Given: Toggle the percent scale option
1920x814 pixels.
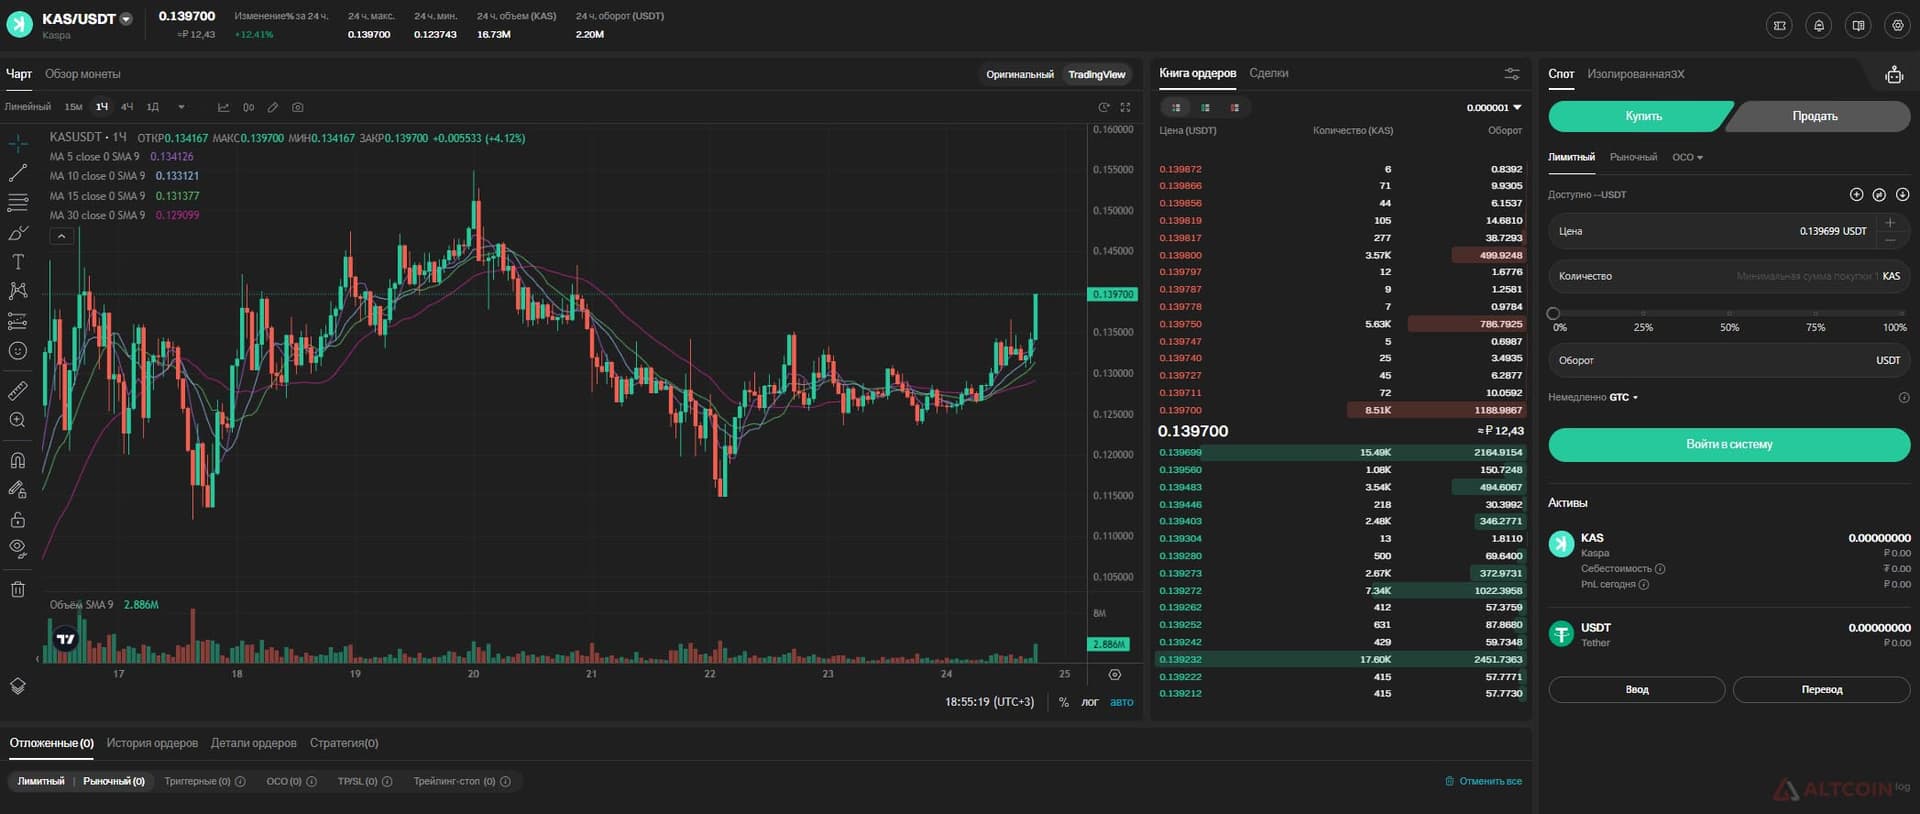Looking at the screenshot, I should (x=1064, y=702).
